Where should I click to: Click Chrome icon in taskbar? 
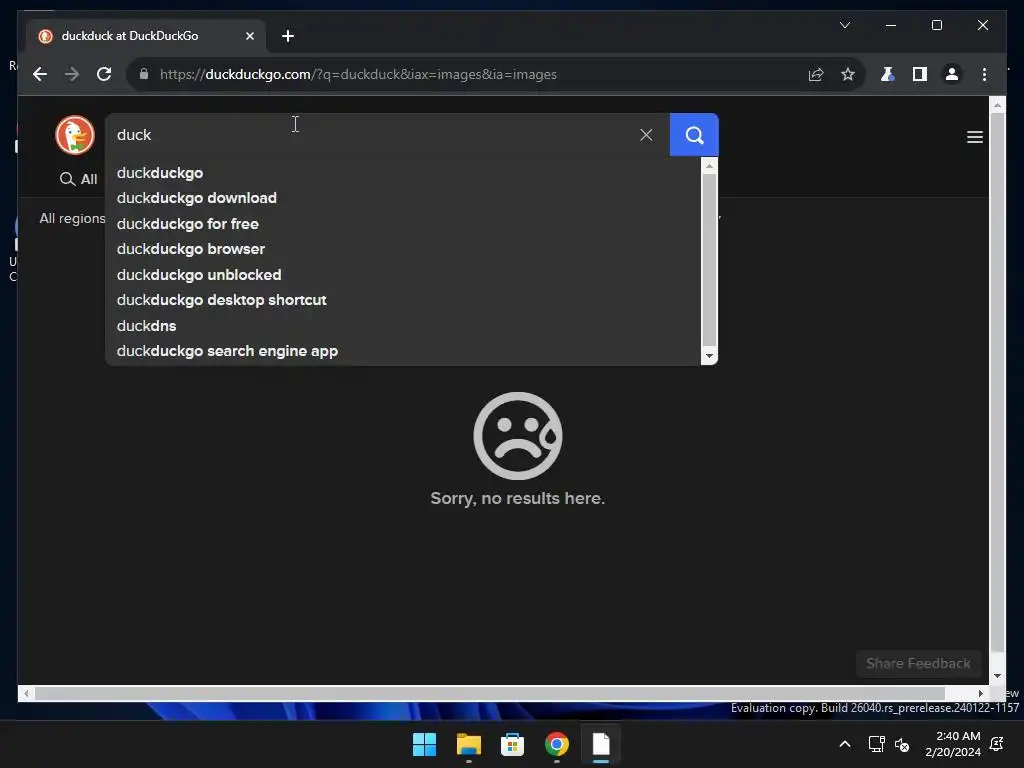point(556,744)
